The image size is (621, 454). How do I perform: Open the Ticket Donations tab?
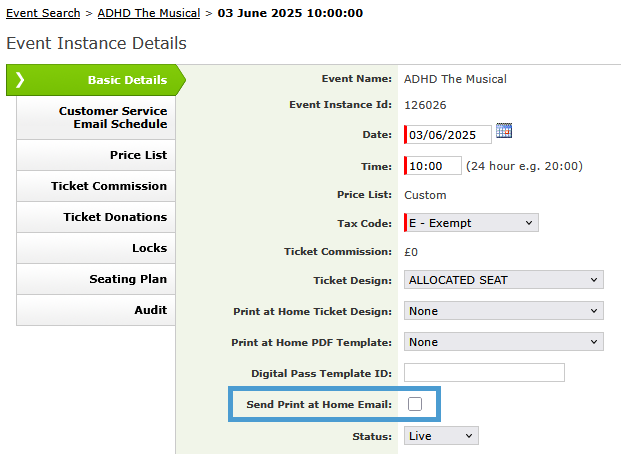click(115, 217)
